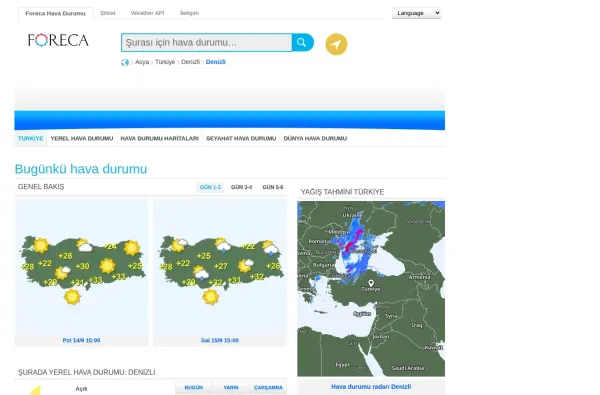Screen dimensions: 600x395
Task: Open the Weather API tab
Action: pyautogui.click(x=147, y=13)
